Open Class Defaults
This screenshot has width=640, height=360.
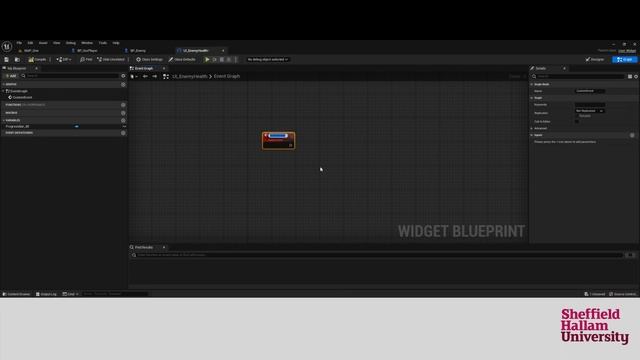pos(182,60)
